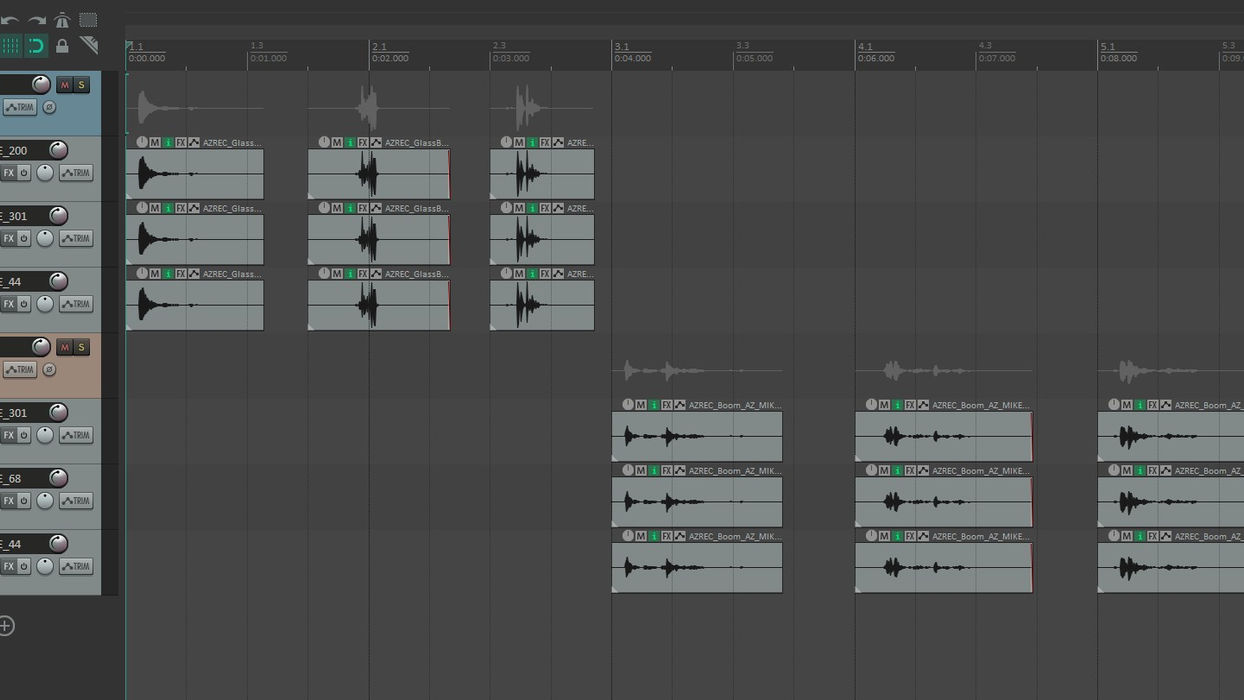
Task: Mute the blue folder track
Action: [x=64, y=85]
